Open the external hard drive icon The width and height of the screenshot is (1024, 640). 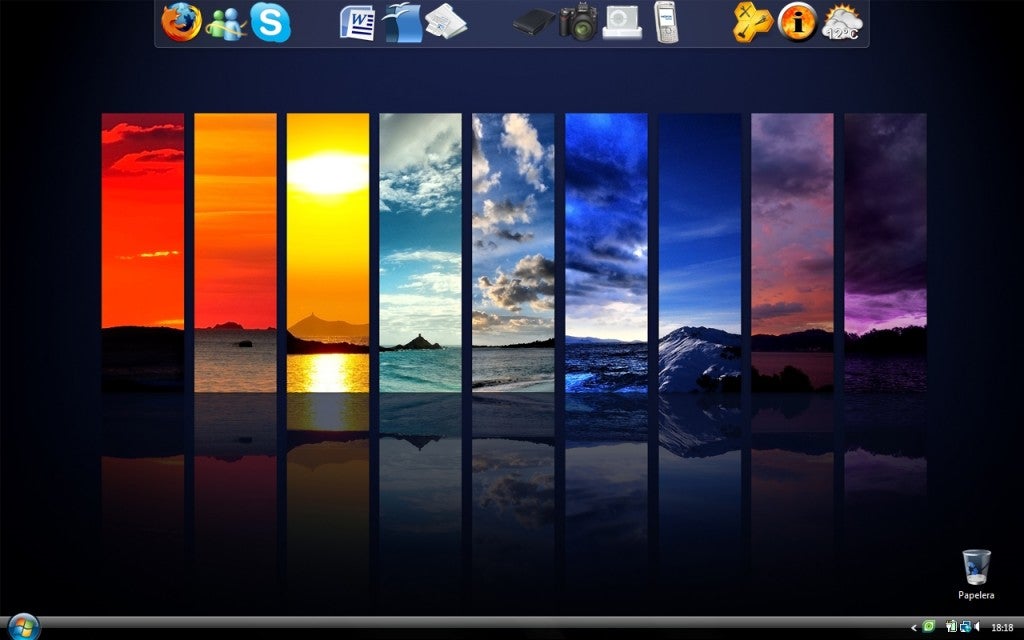(534, 22)
